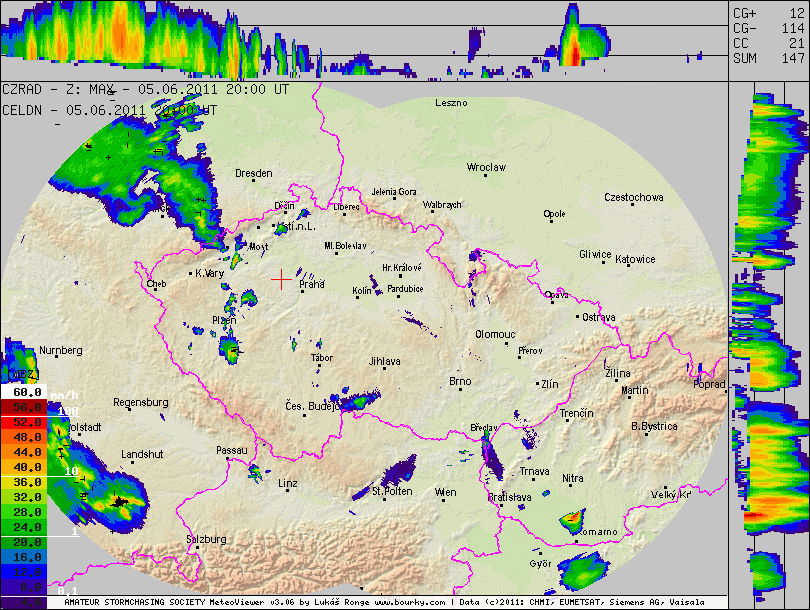Screen dimensions: 810x610
Task: Select the 44.0 dBZ orange legend color
Action: pos(24,452)
